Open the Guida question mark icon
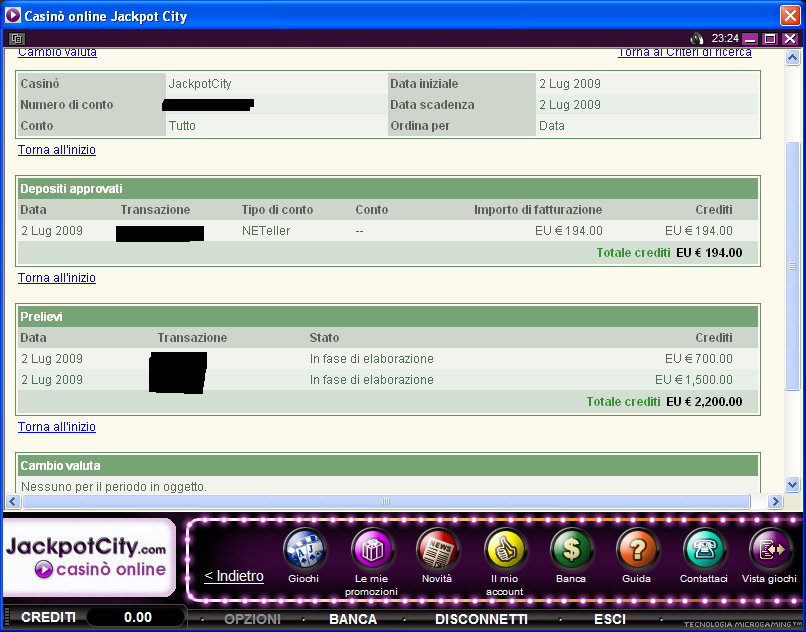Screen dimensions: 806x632 (637, 550)
